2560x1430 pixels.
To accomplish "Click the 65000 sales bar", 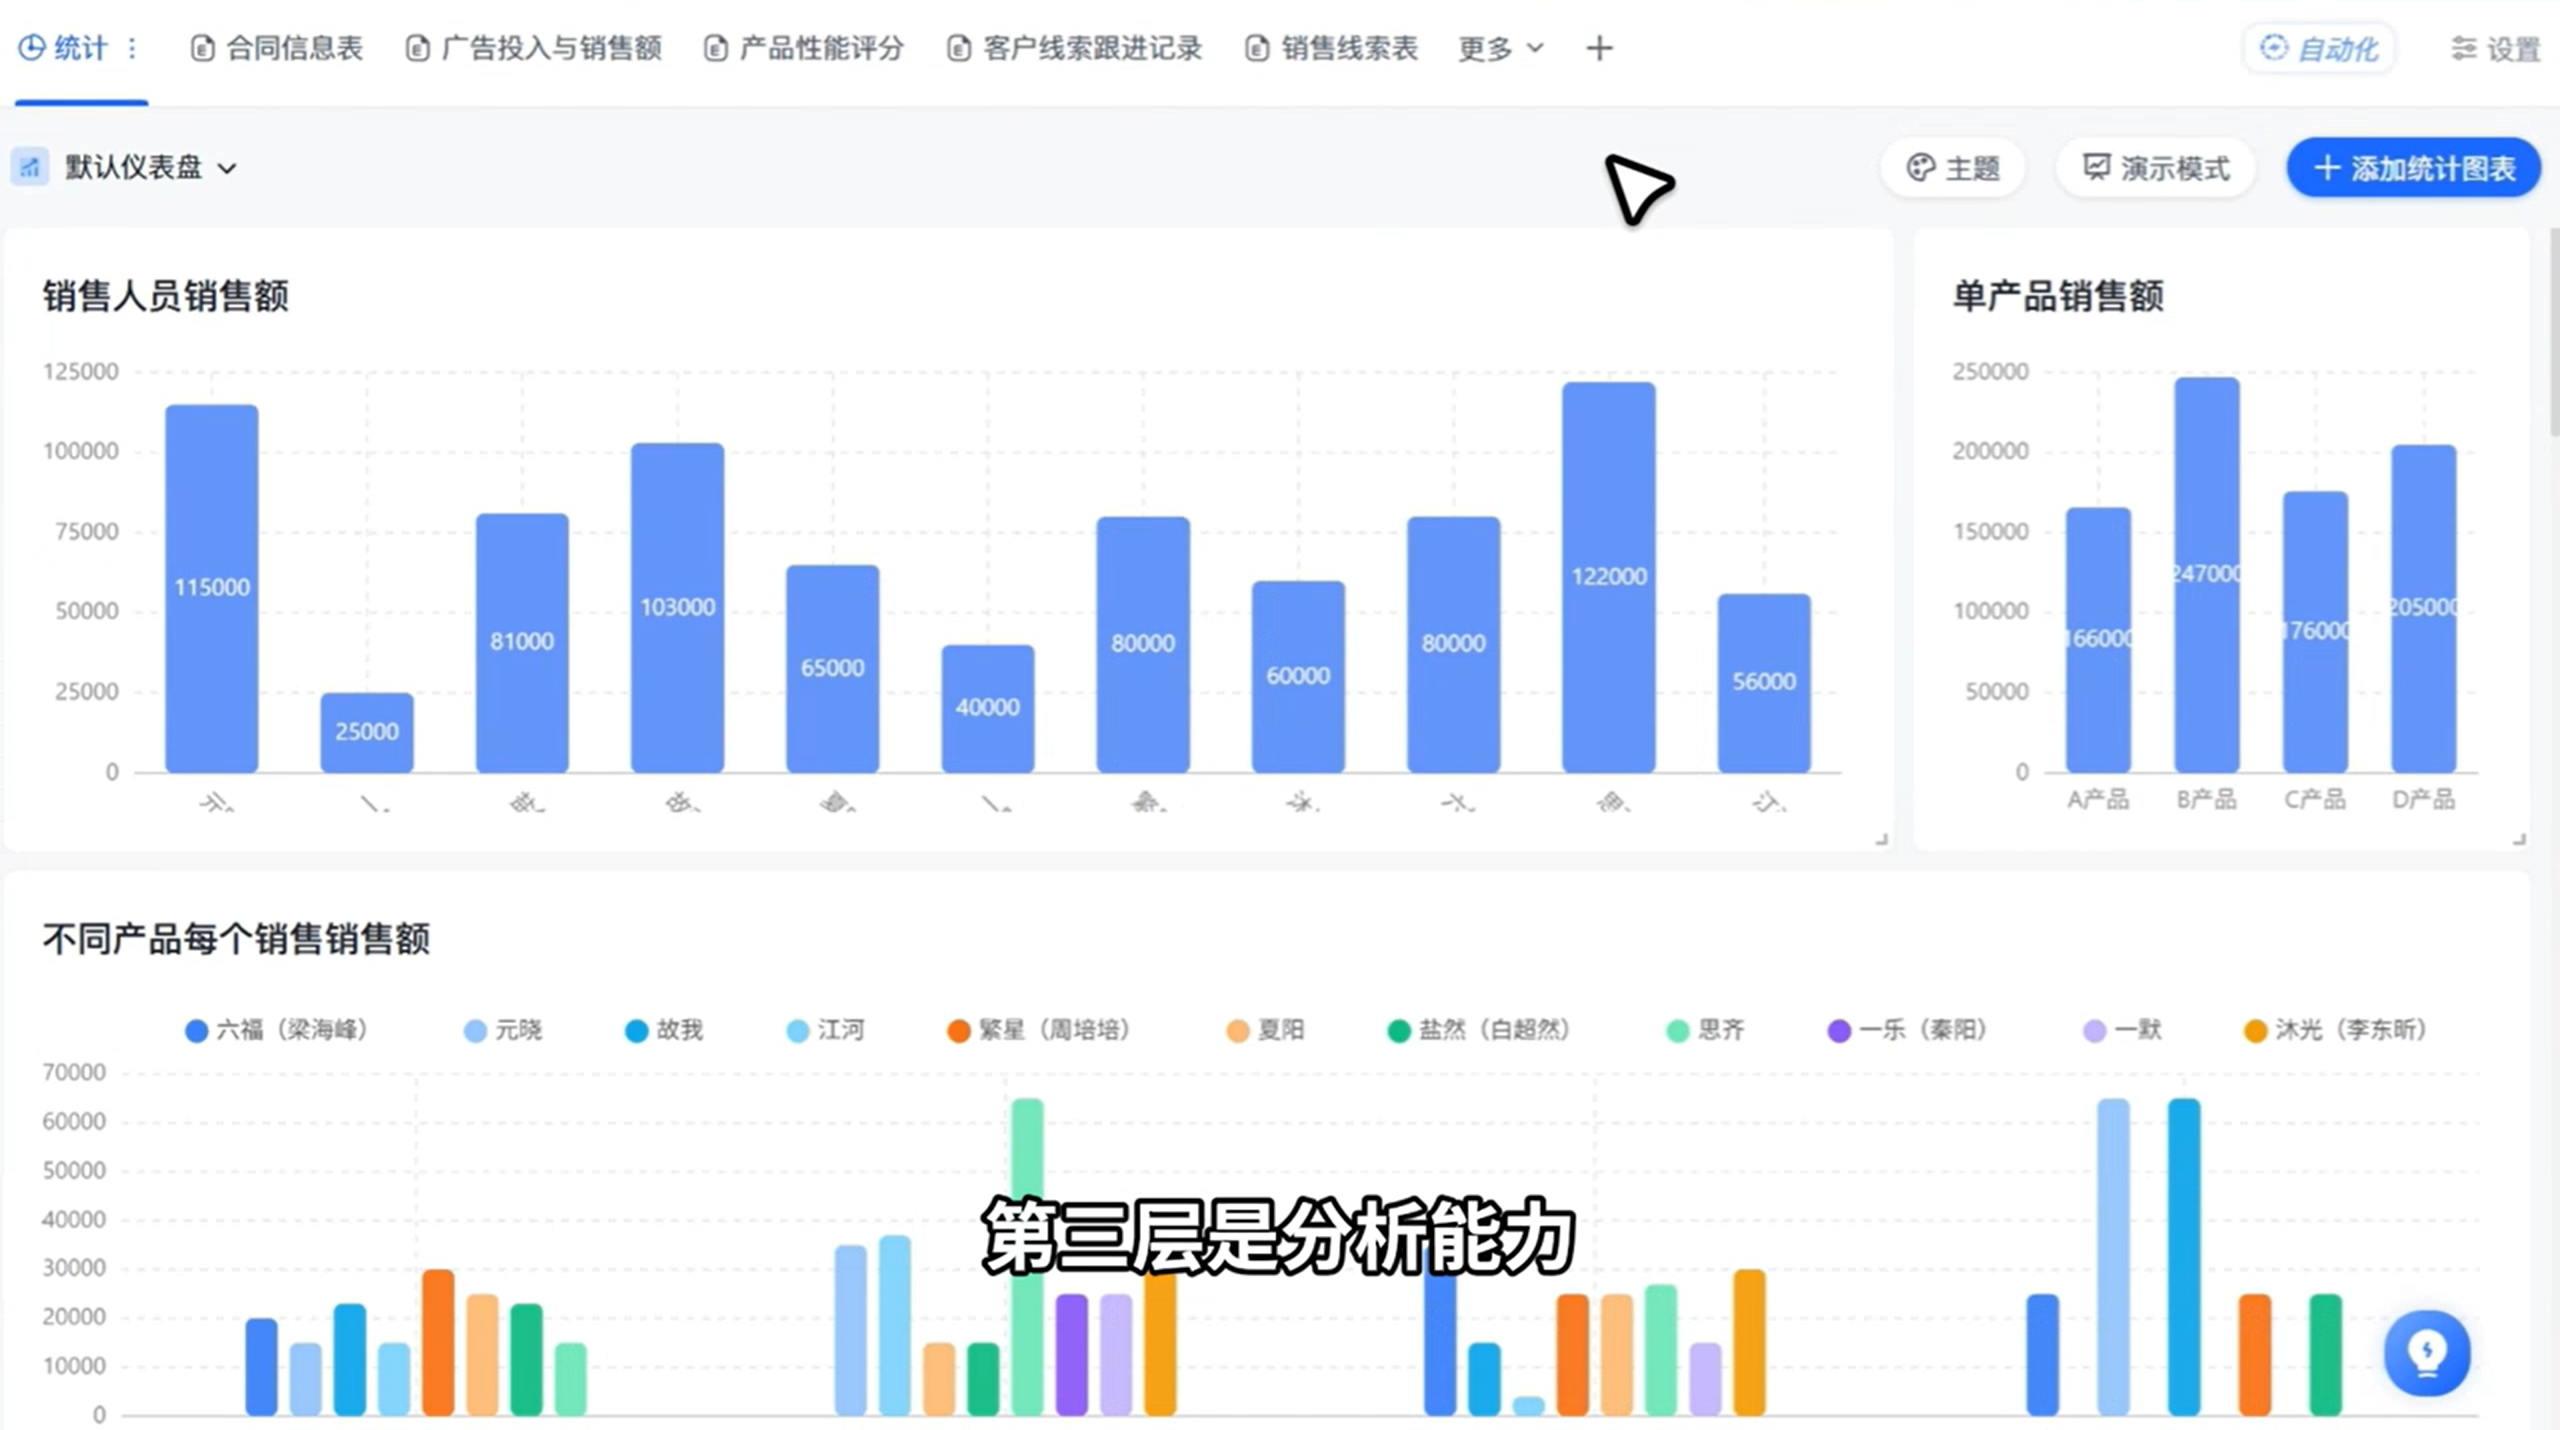I will pos(833,668).
